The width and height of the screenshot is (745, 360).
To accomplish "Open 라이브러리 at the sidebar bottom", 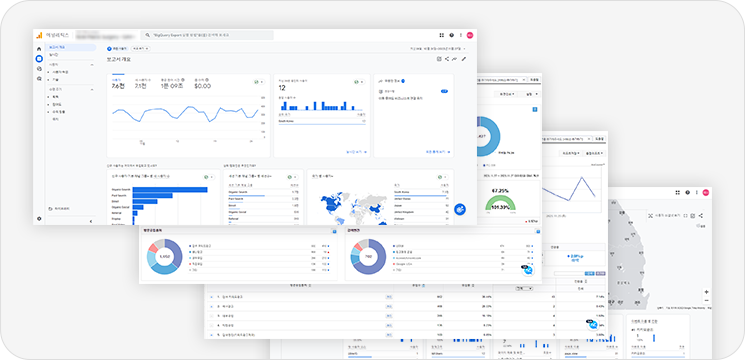I will [59, 208].
